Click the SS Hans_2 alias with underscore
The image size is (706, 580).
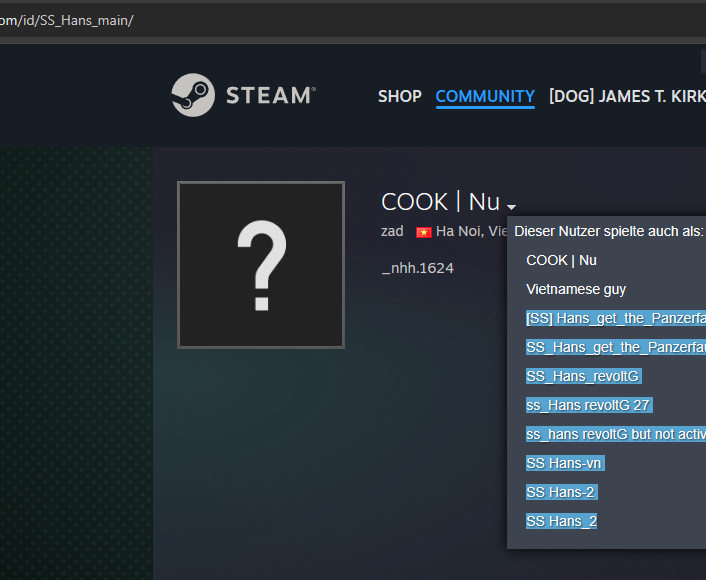coord(561,521)
